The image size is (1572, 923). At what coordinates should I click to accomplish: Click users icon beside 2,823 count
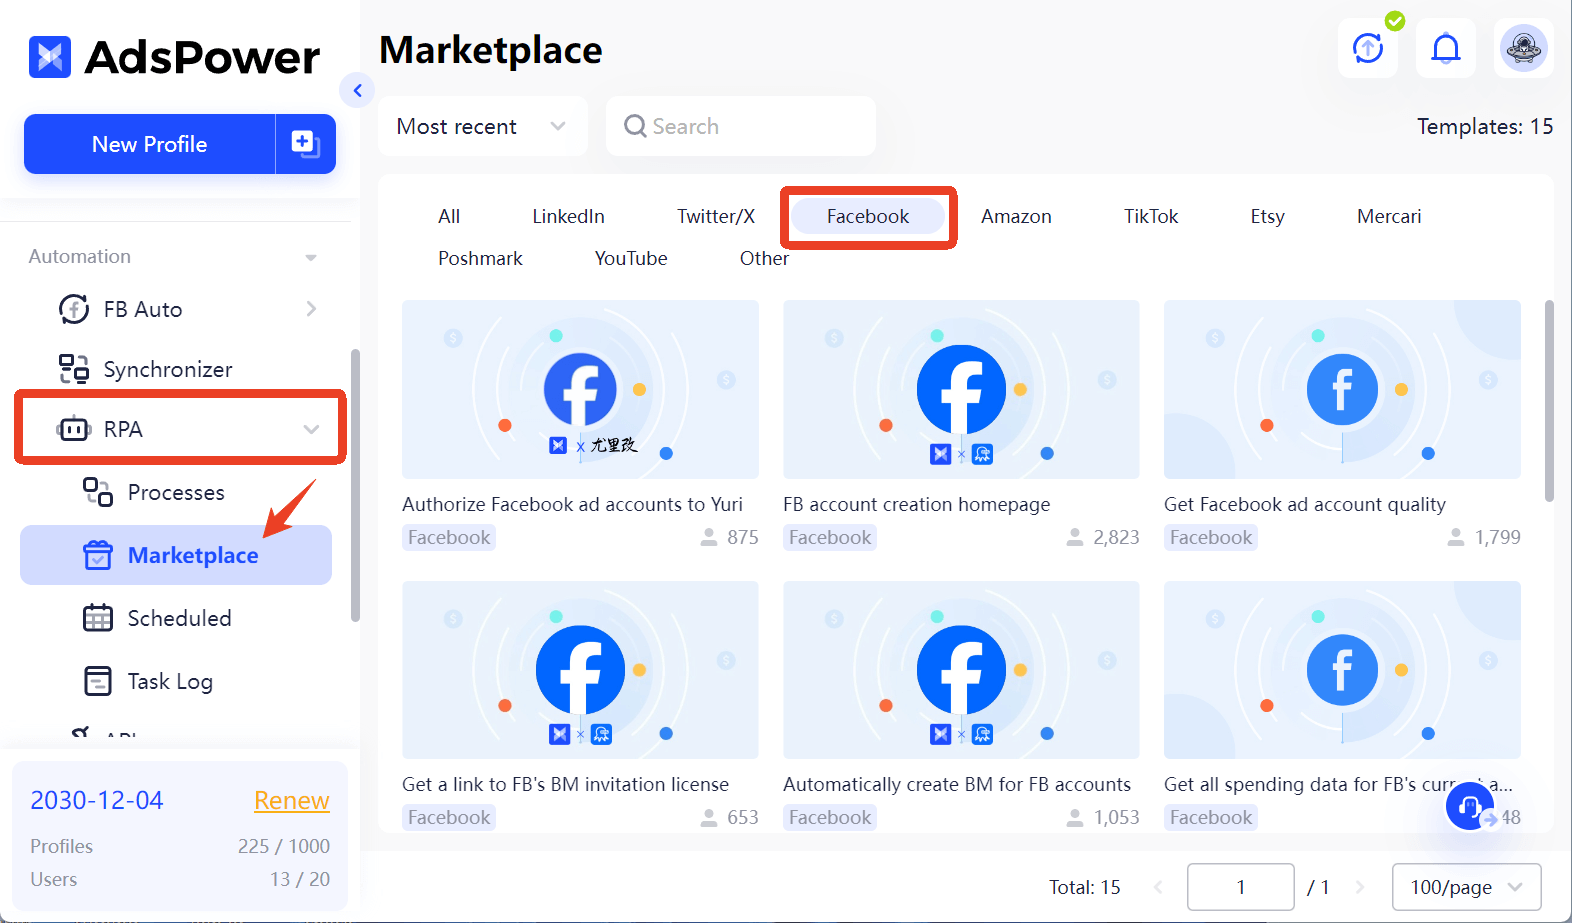tap(1075, 537)
